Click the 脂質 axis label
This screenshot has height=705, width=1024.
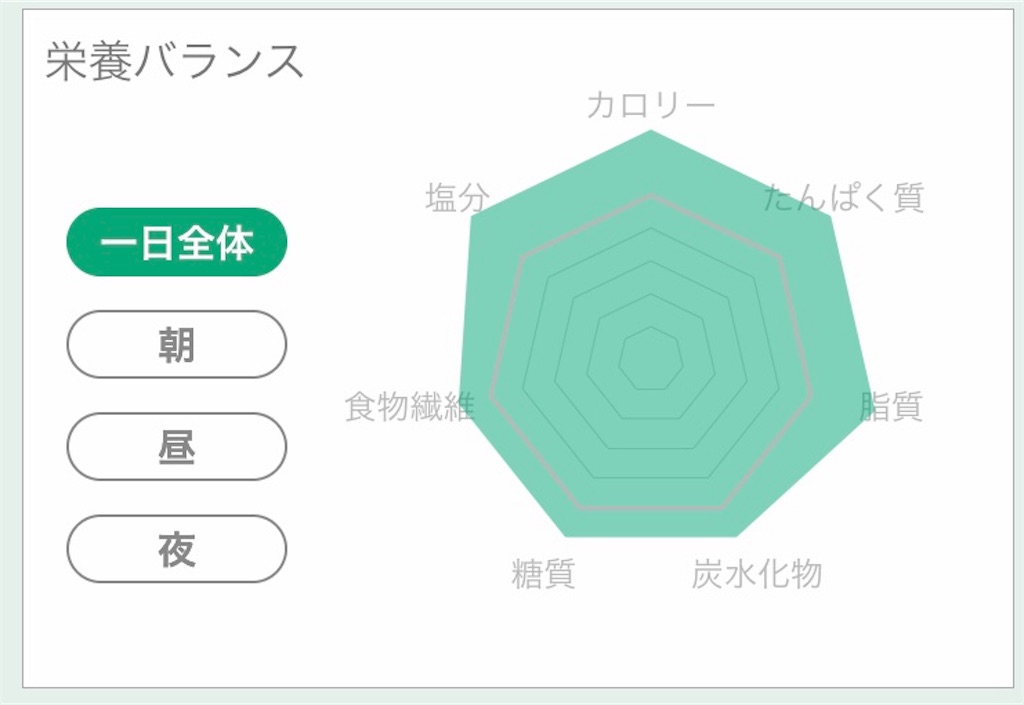pyautogui.click(x=891, y=406)
